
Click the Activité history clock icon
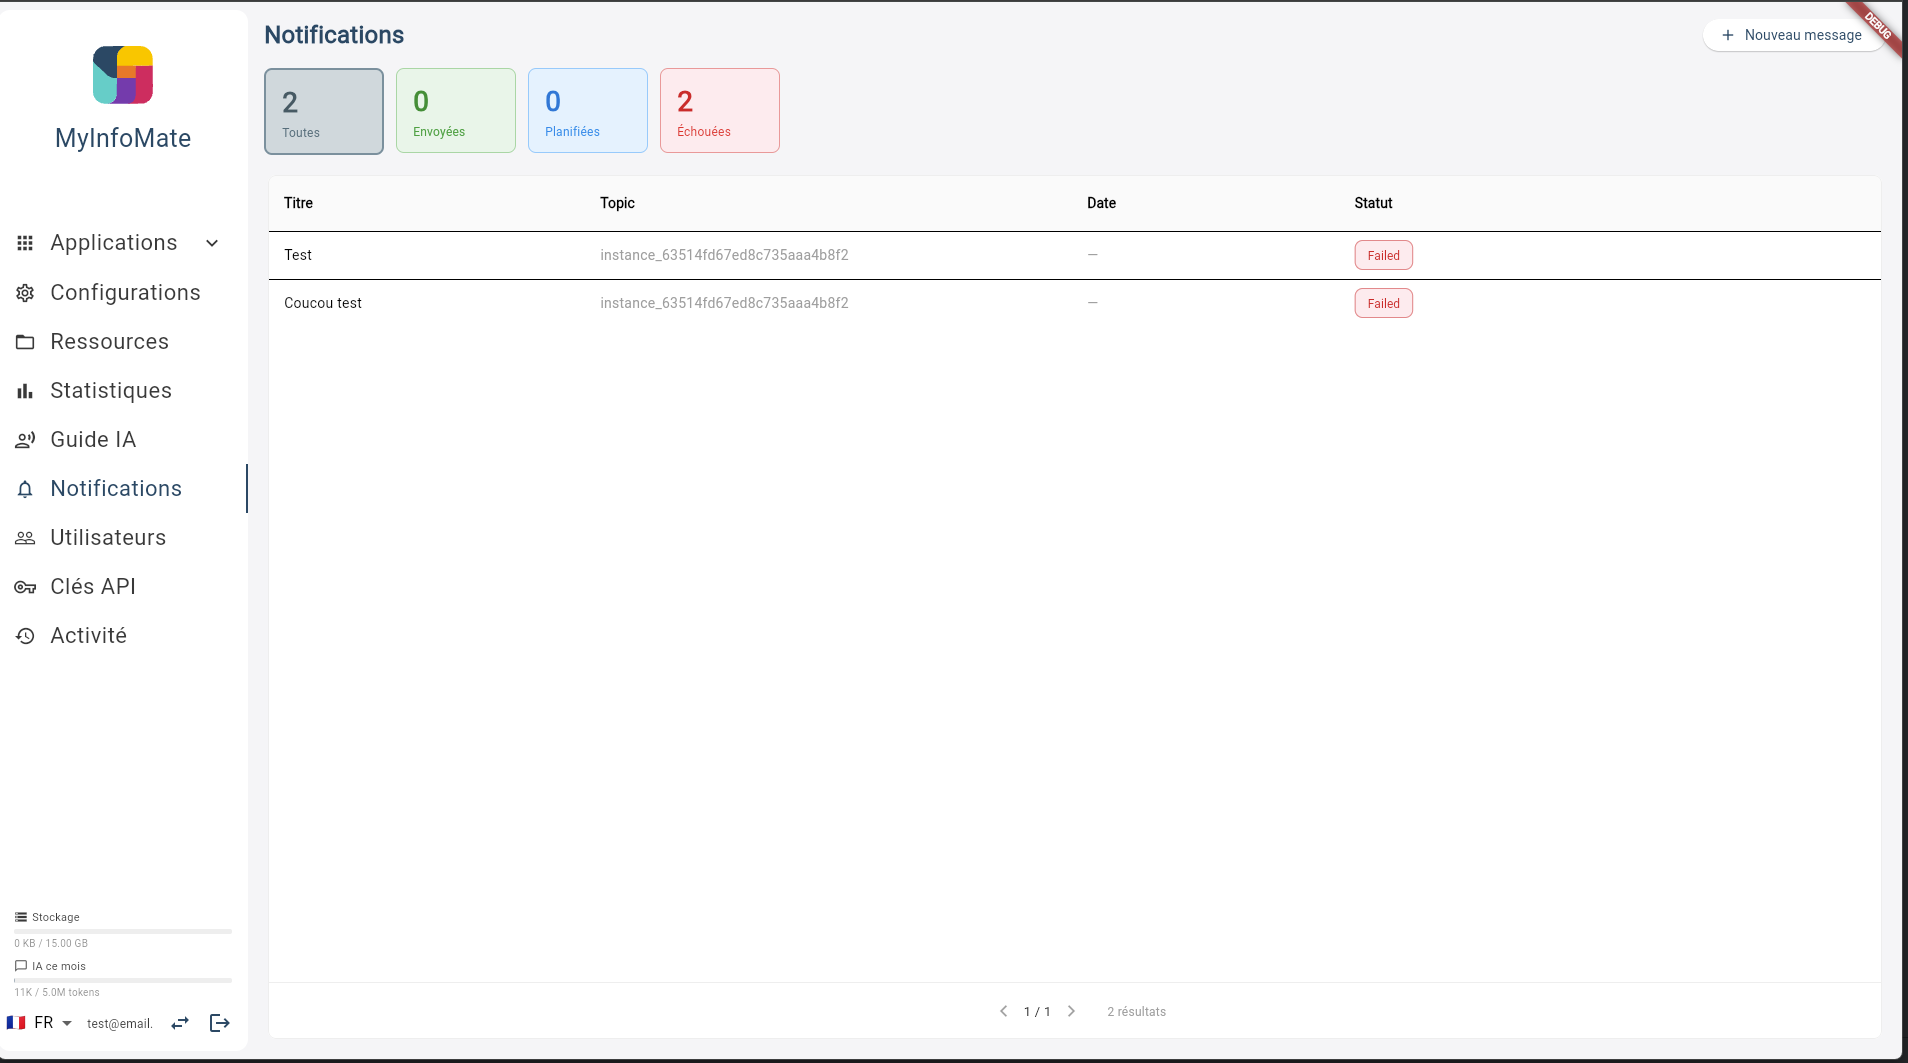pos(25,636)
